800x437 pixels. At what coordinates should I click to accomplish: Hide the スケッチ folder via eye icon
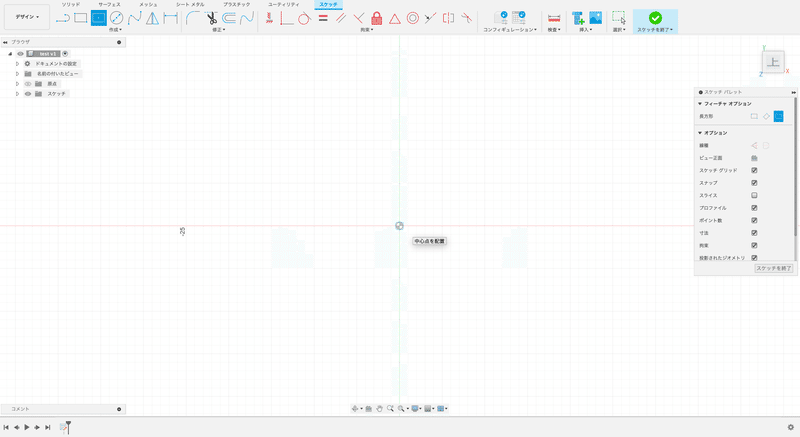point(28,94)
